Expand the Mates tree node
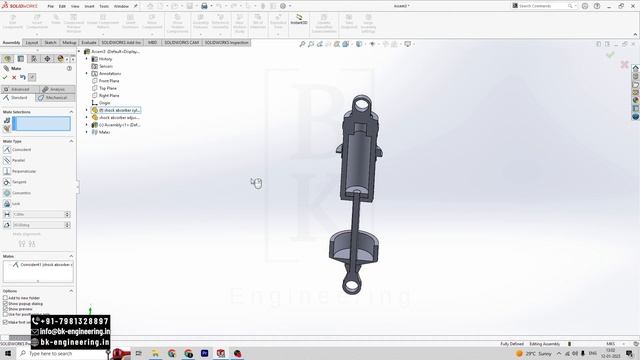Image resolution: width=640 pixels, height=360 pixels. coord(87,132)
